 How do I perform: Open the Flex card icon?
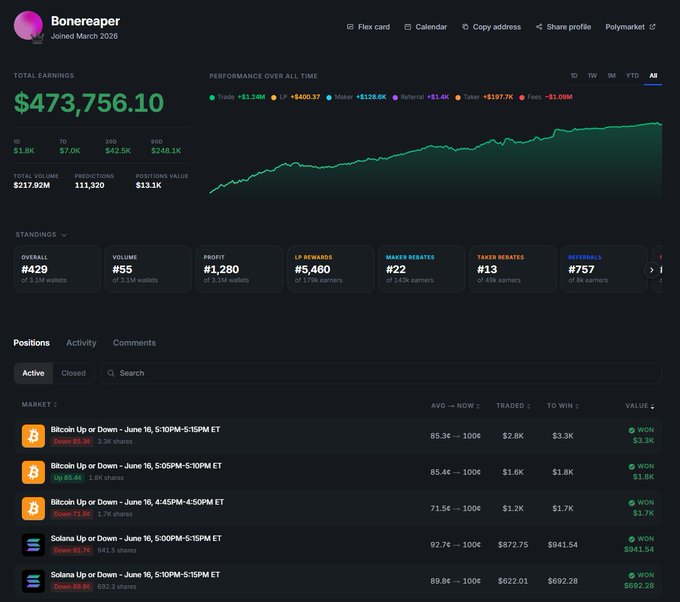point(350,27)
